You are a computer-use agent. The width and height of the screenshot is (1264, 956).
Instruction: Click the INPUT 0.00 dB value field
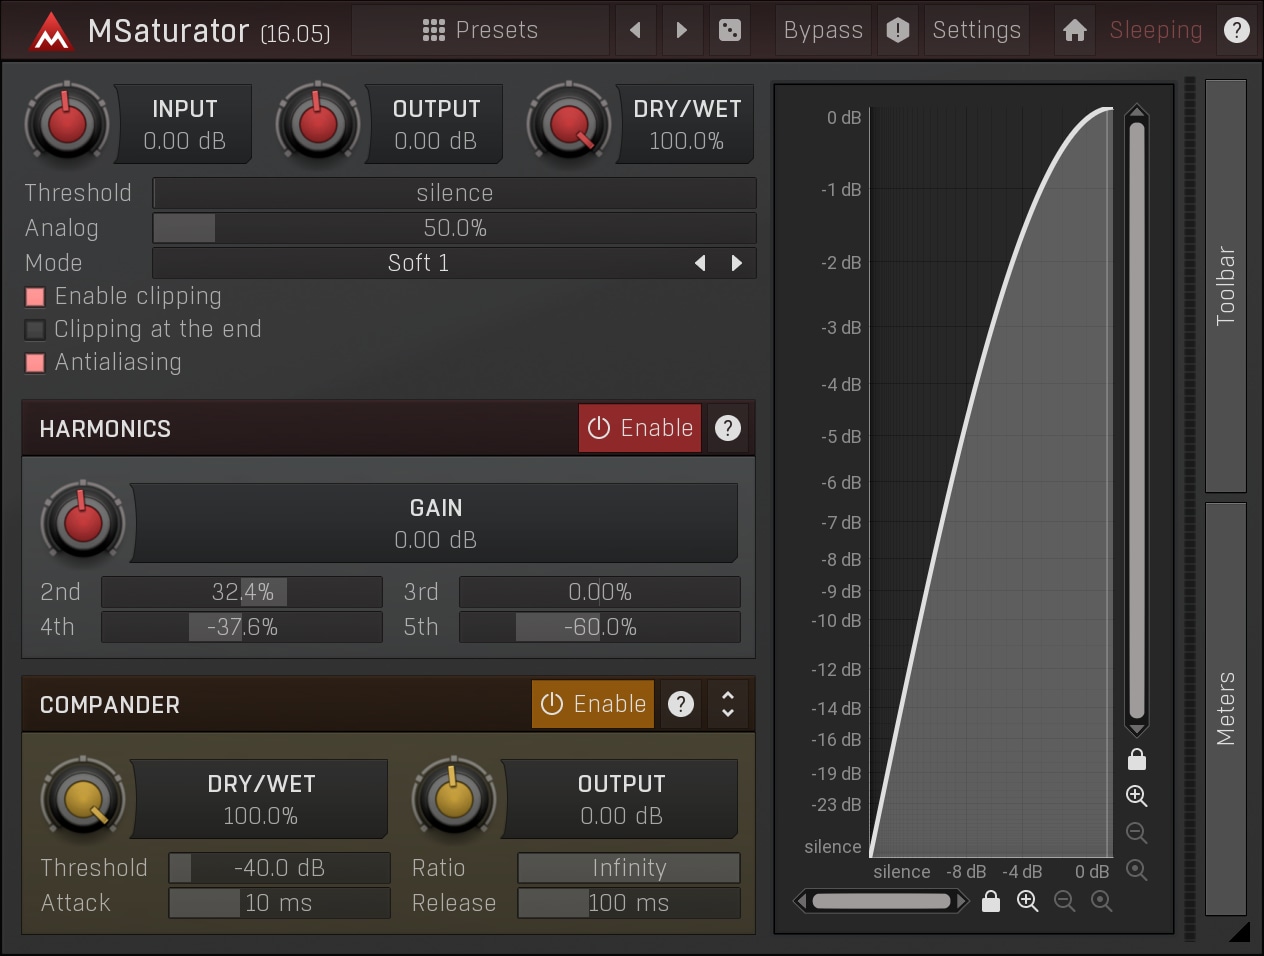click(x=184, y=124)
